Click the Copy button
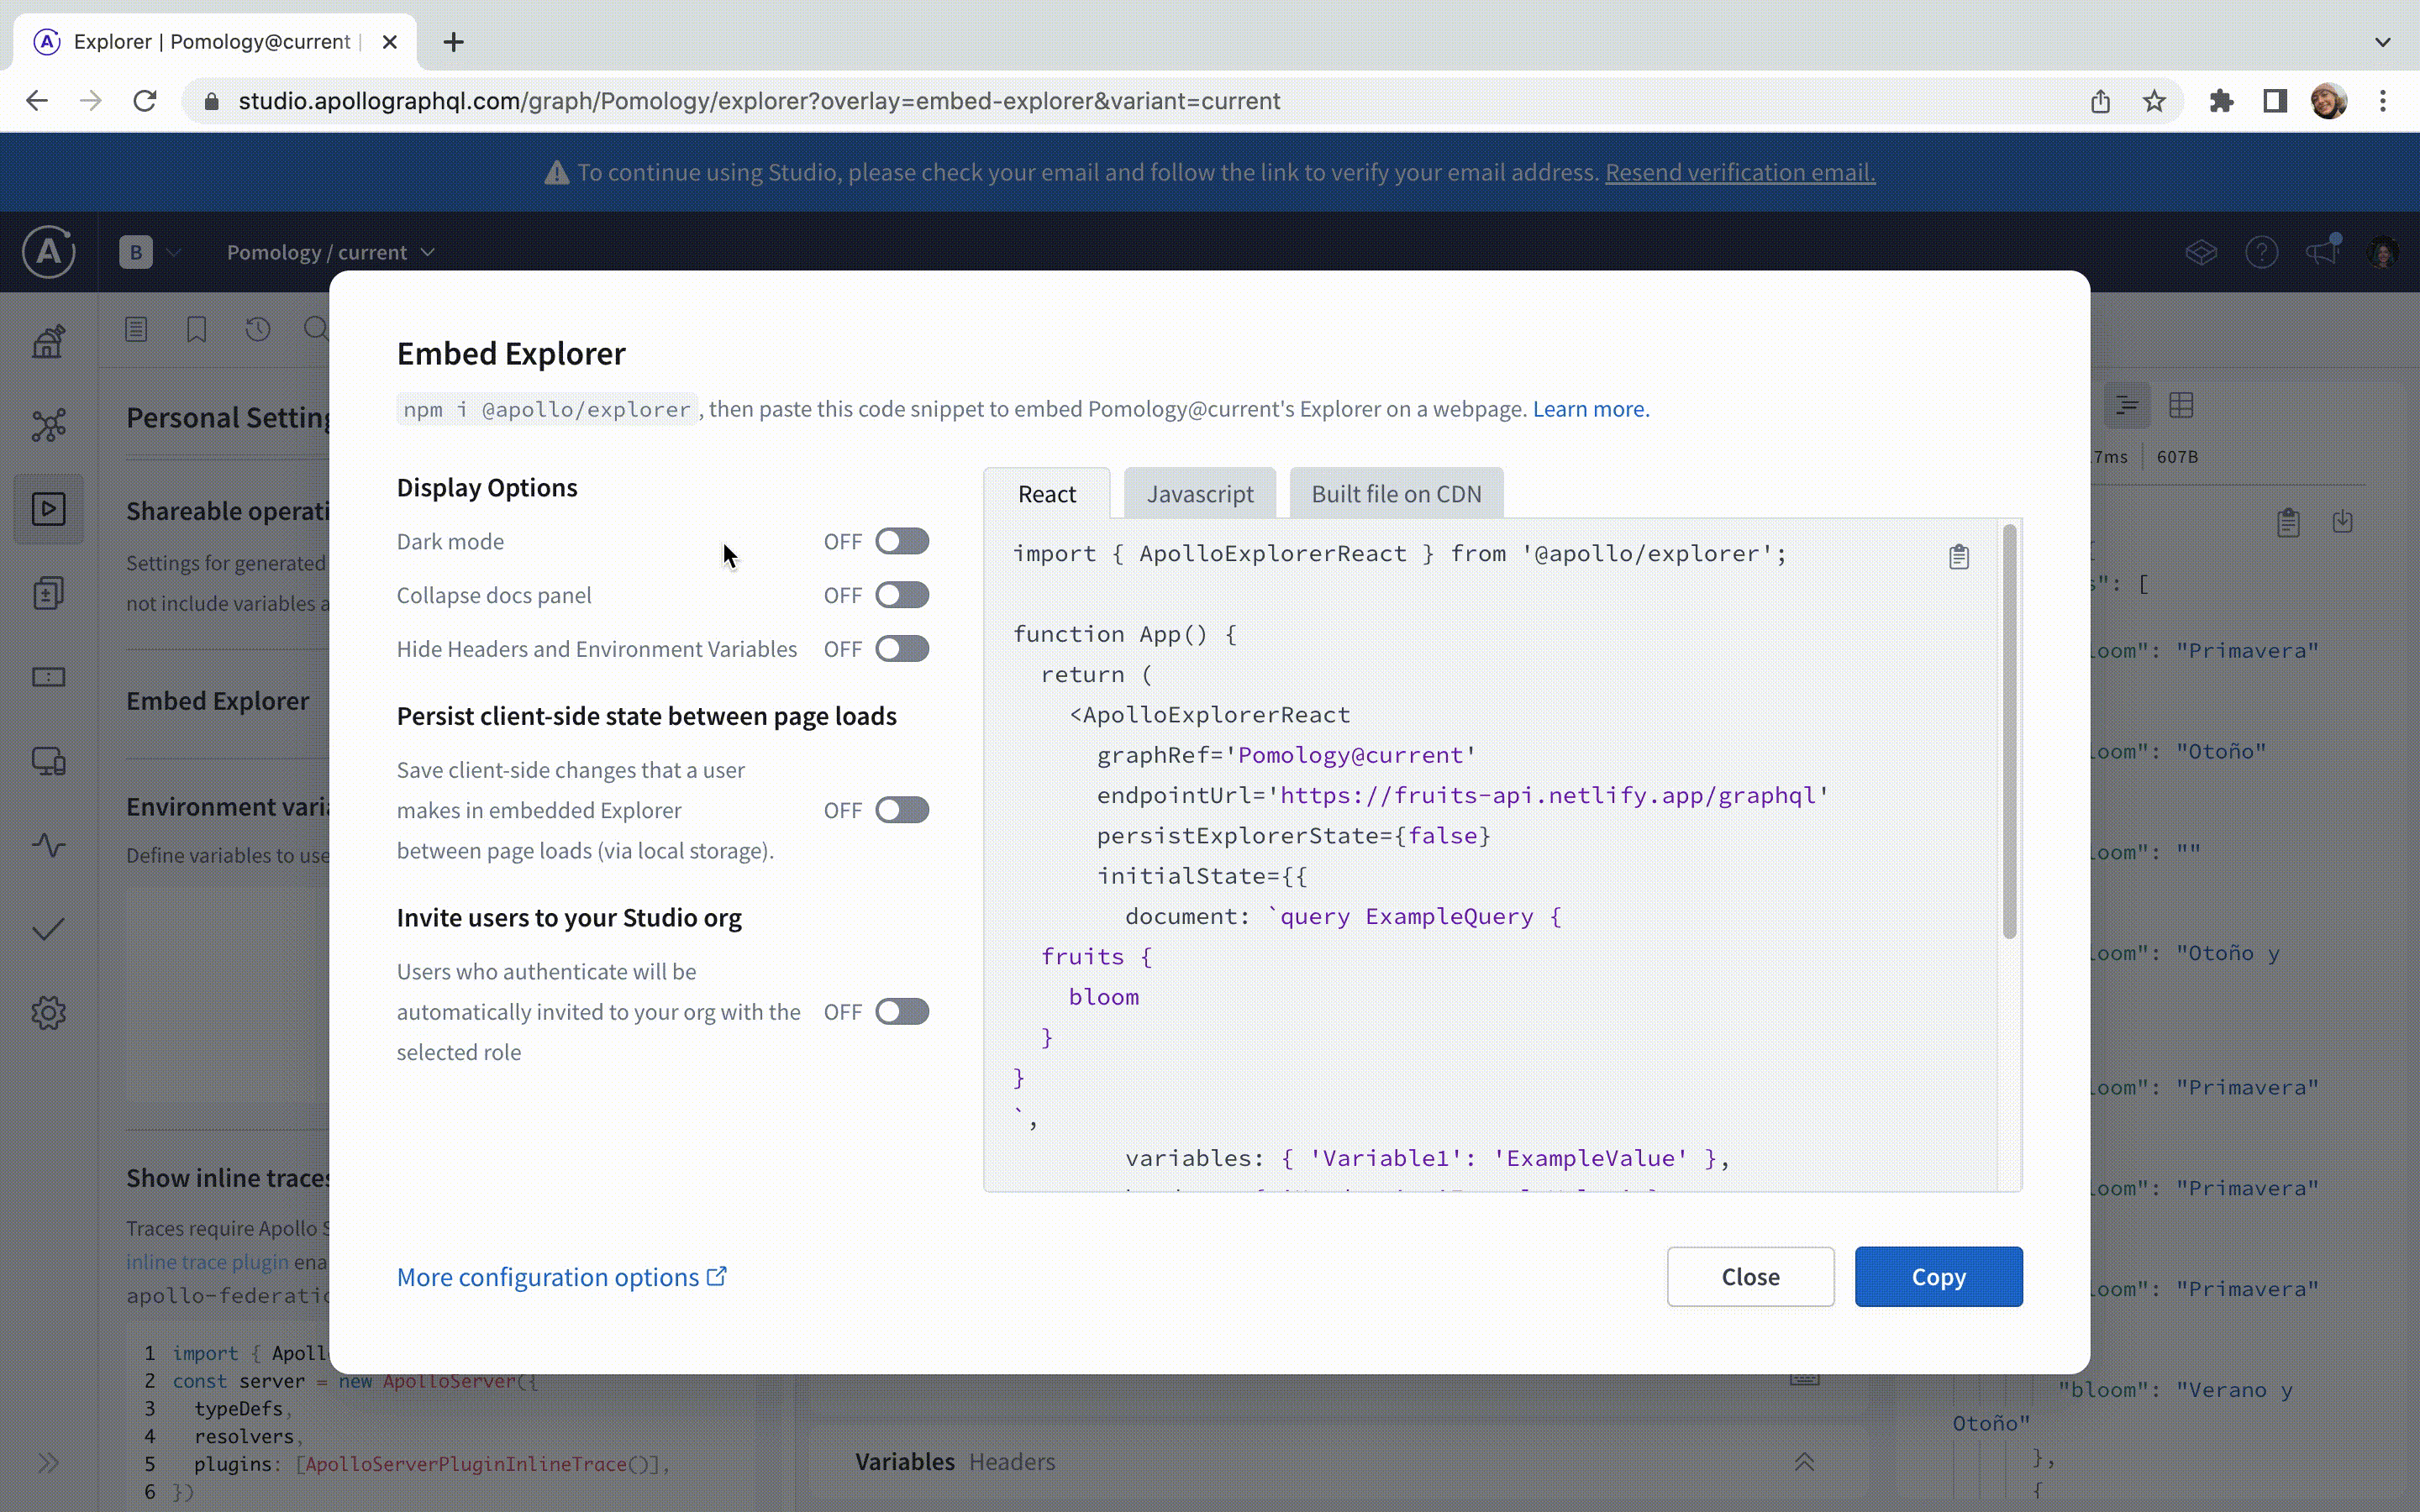This screenshot has width=2420, height=1512. [1938, 1277]
